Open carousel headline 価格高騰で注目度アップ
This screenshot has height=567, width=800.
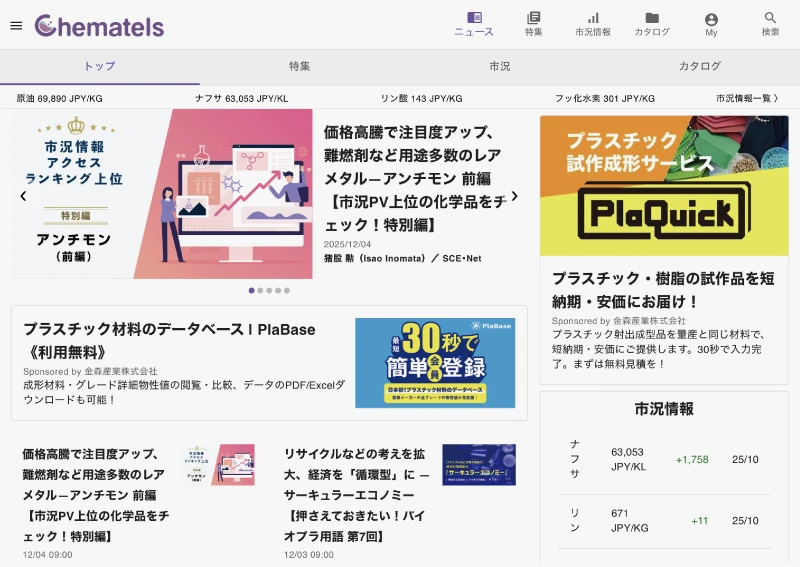click(x=413, y=178)
